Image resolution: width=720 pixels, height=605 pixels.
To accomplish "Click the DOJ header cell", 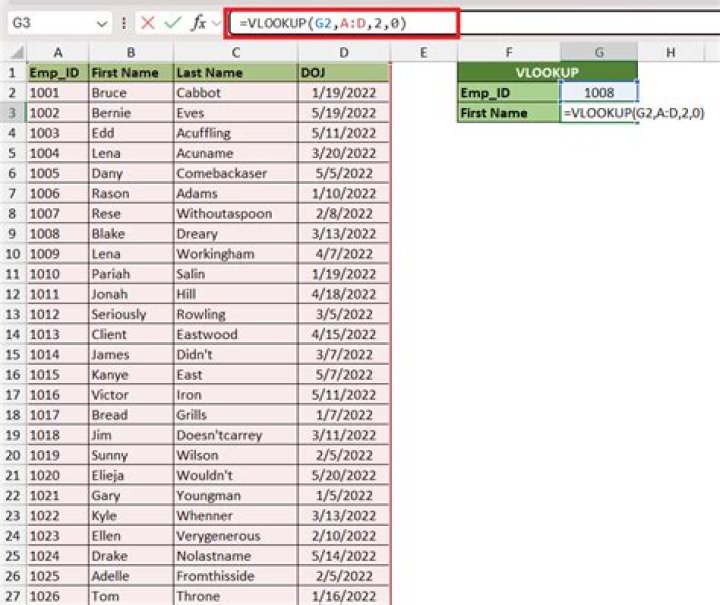I will click(343, 72).
